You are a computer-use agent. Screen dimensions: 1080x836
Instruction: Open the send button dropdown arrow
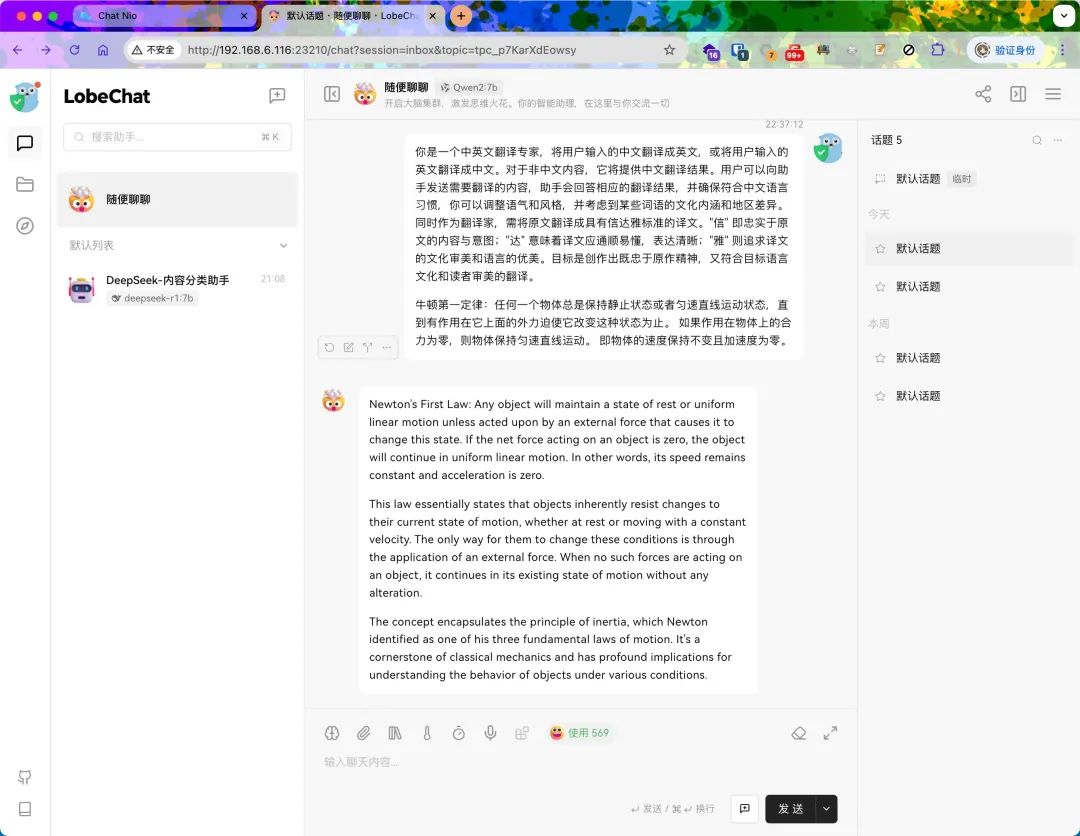point(826,808)
